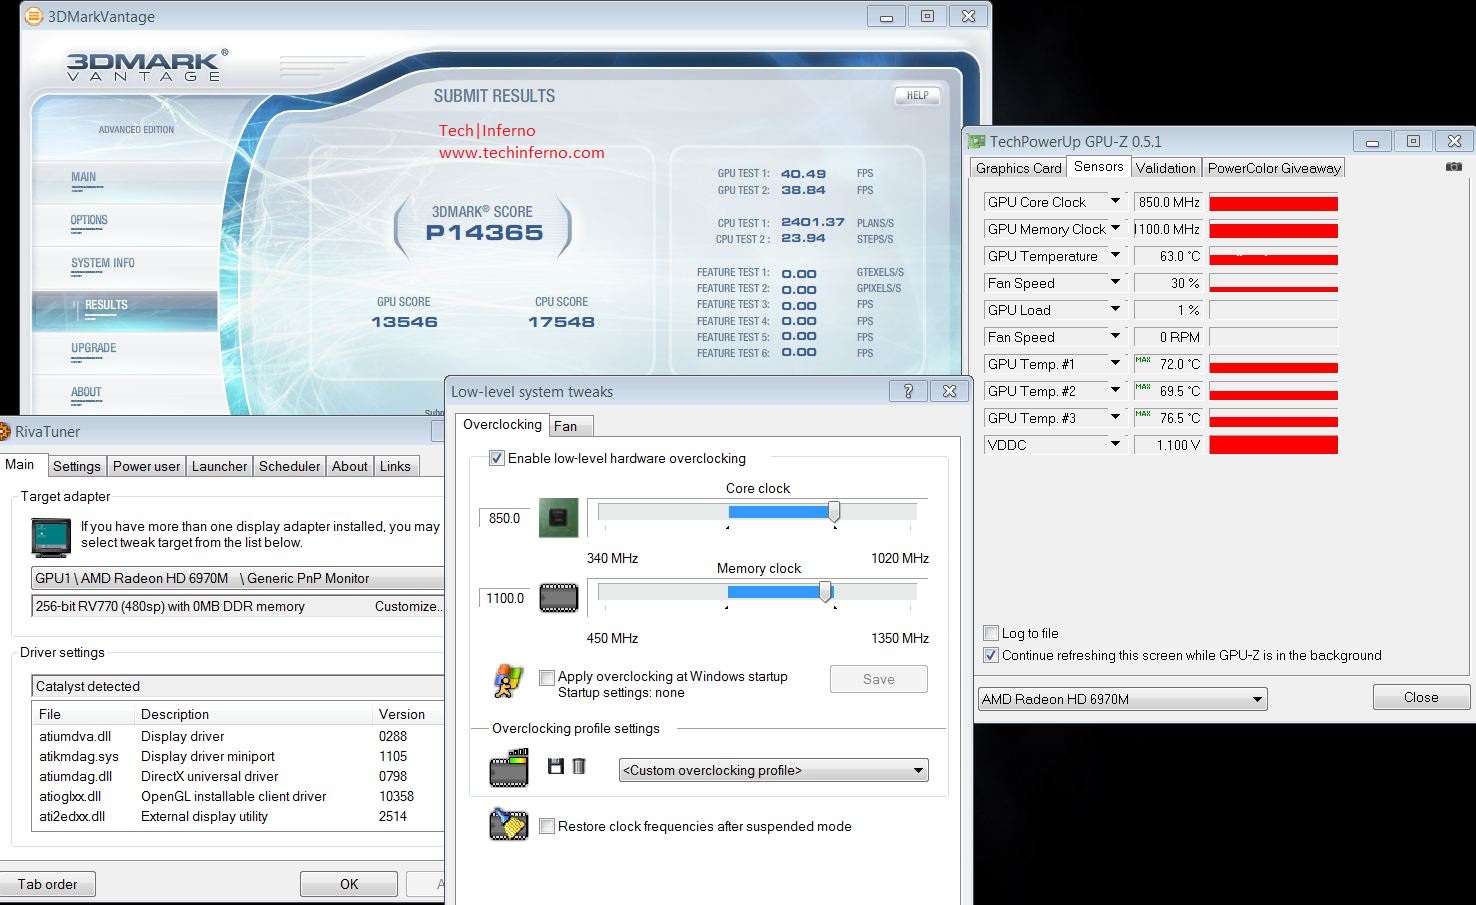Open GPU Memory Clock sensor dropdown
1476x905 pixels.
(1115, 229)
